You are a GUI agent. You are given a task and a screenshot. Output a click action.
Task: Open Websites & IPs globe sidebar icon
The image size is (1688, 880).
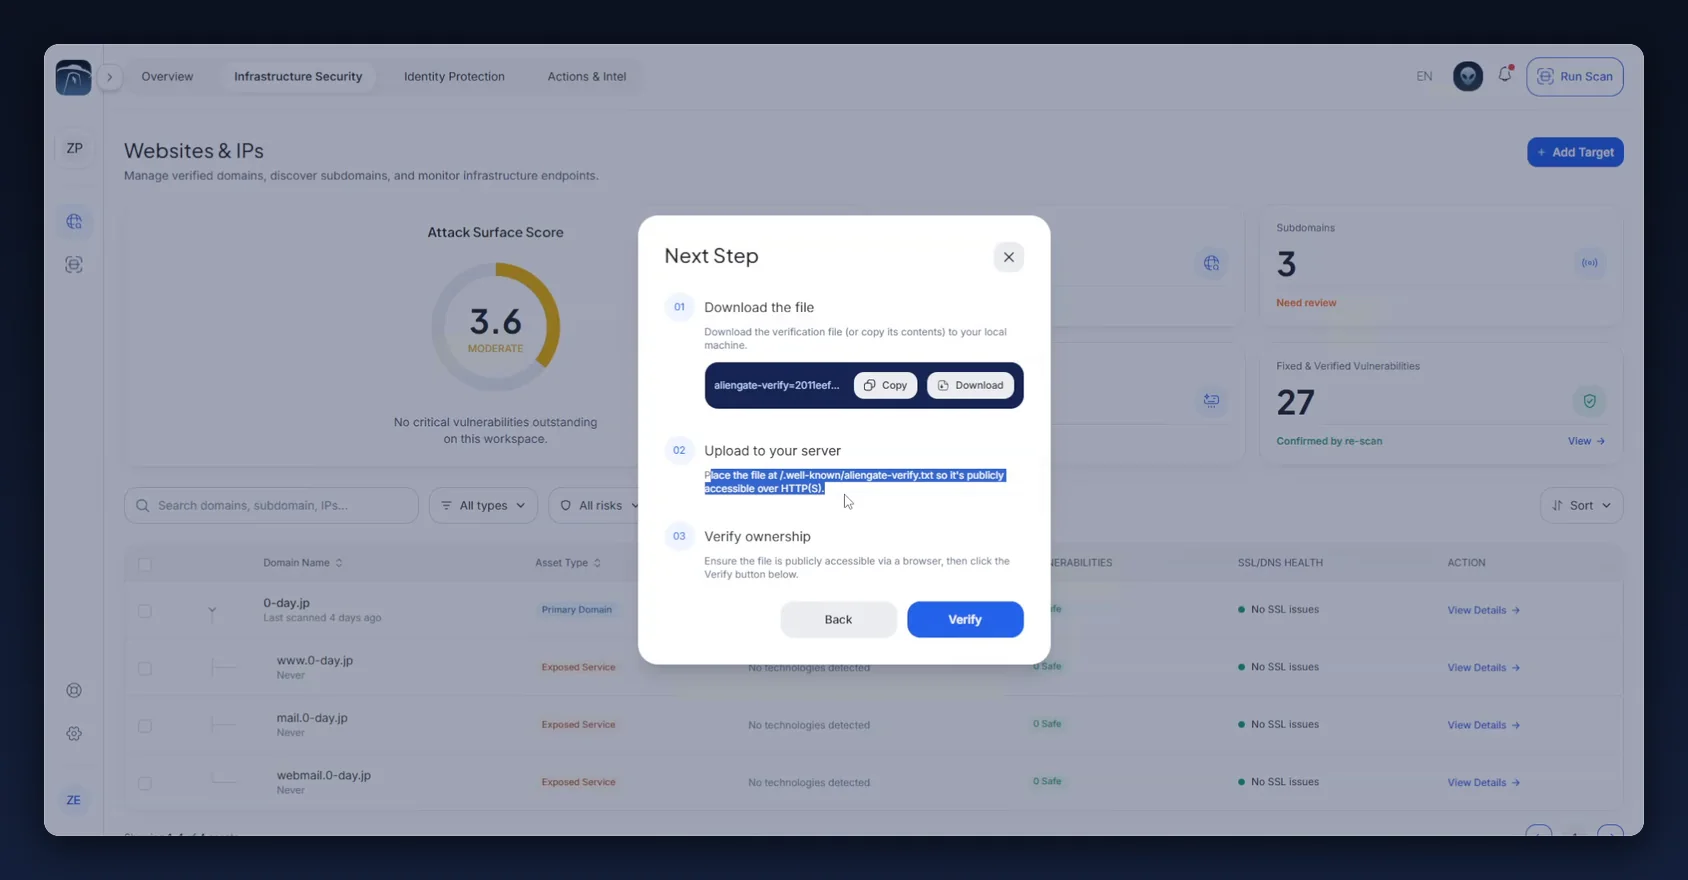[x=74, y=222]
